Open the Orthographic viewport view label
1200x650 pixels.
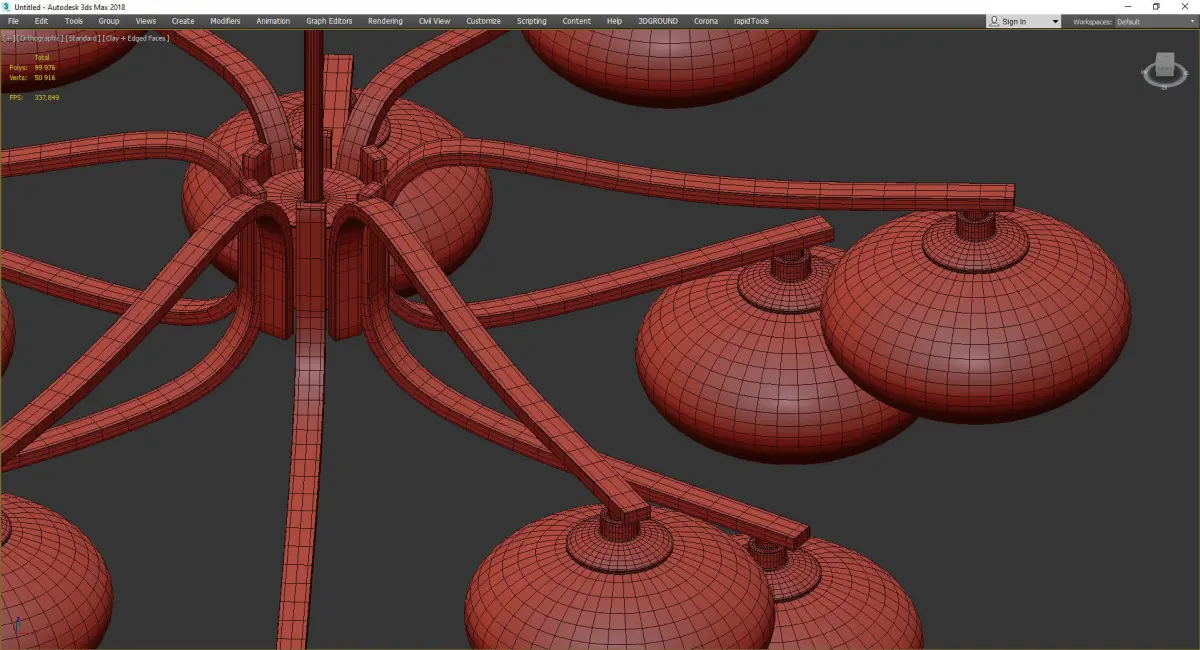(x=39, y=38)
